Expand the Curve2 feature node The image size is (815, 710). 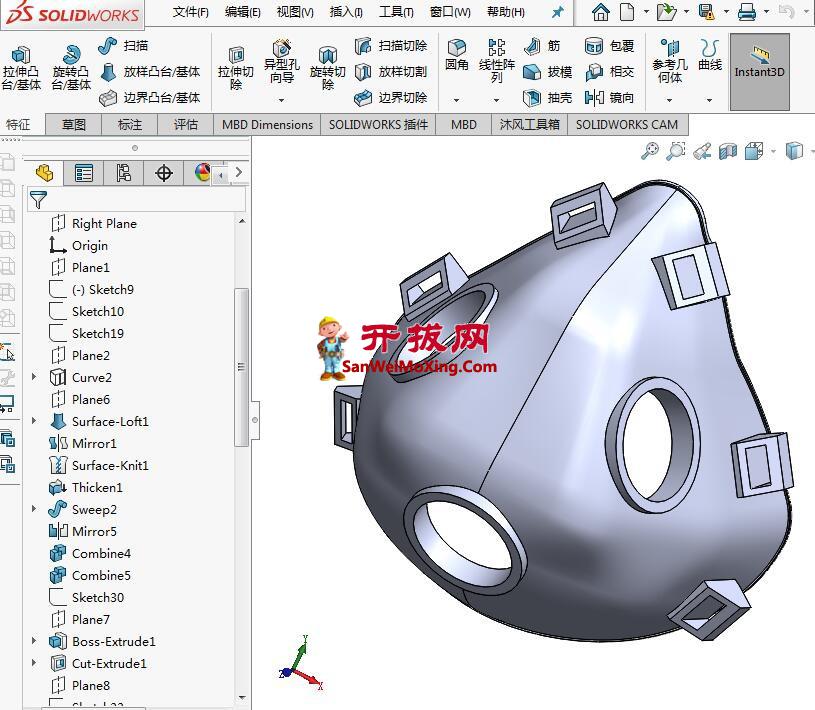[x=34, y=377]
